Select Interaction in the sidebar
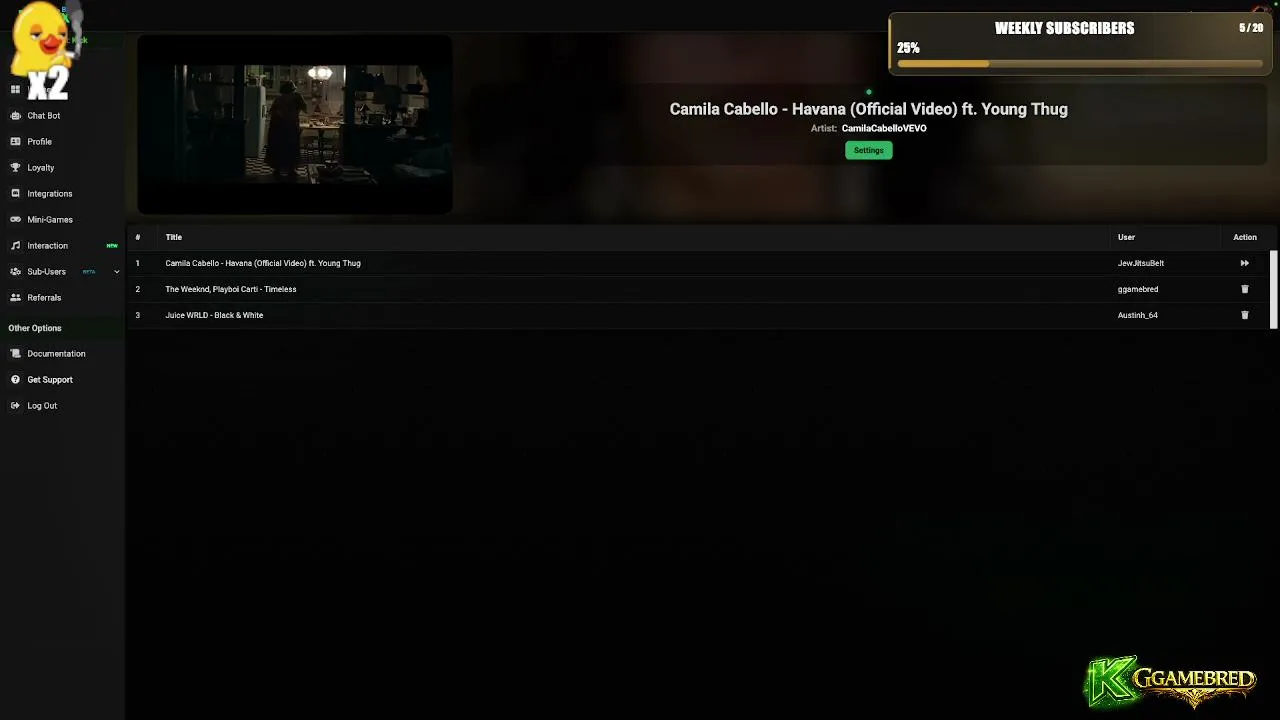The height and width of the screenshot is (720, 1280). tap(48, 246)
